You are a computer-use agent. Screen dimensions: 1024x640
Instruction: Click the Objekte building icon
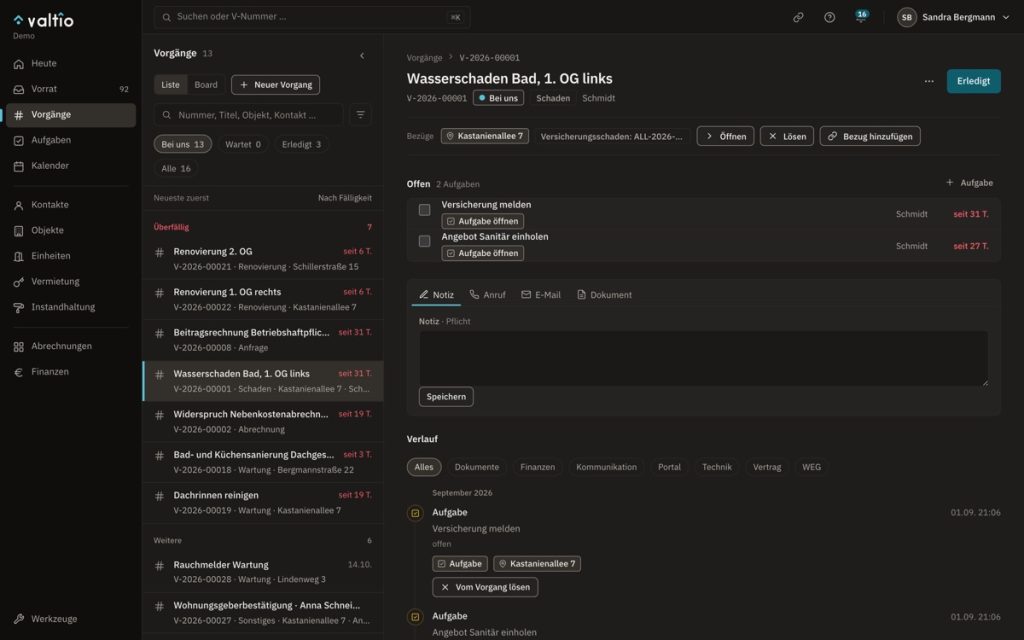click(x=19, y=231)
